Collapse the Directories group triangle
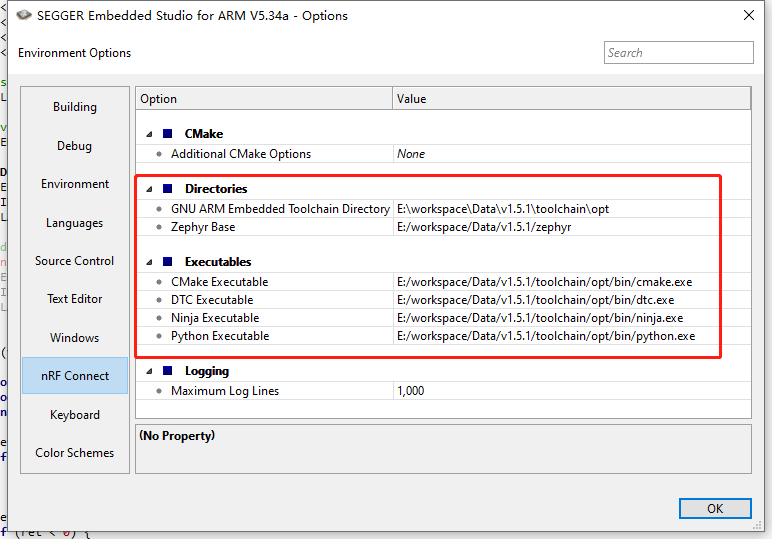Screen dimensions: 772x539 (x=149, y=189)
